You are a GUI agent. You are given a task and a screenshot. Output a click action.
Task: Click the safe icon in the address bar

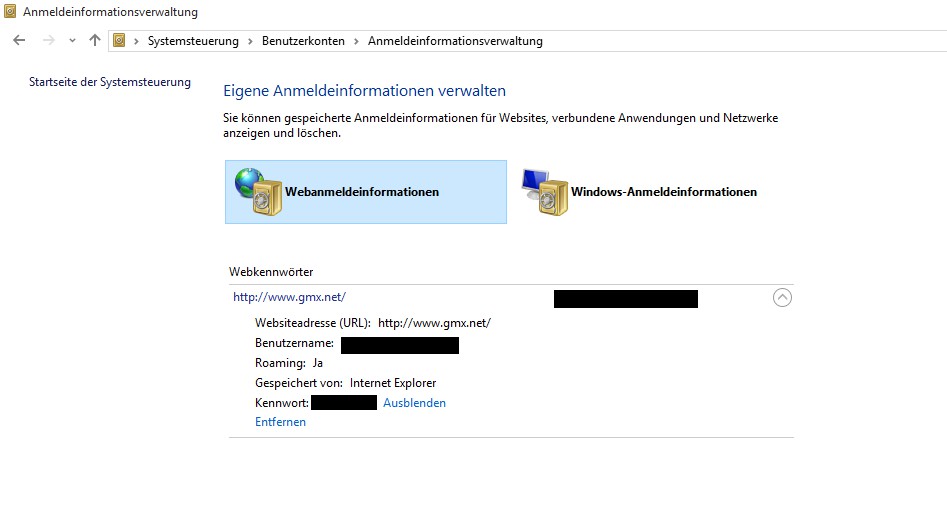click(120, 41)
